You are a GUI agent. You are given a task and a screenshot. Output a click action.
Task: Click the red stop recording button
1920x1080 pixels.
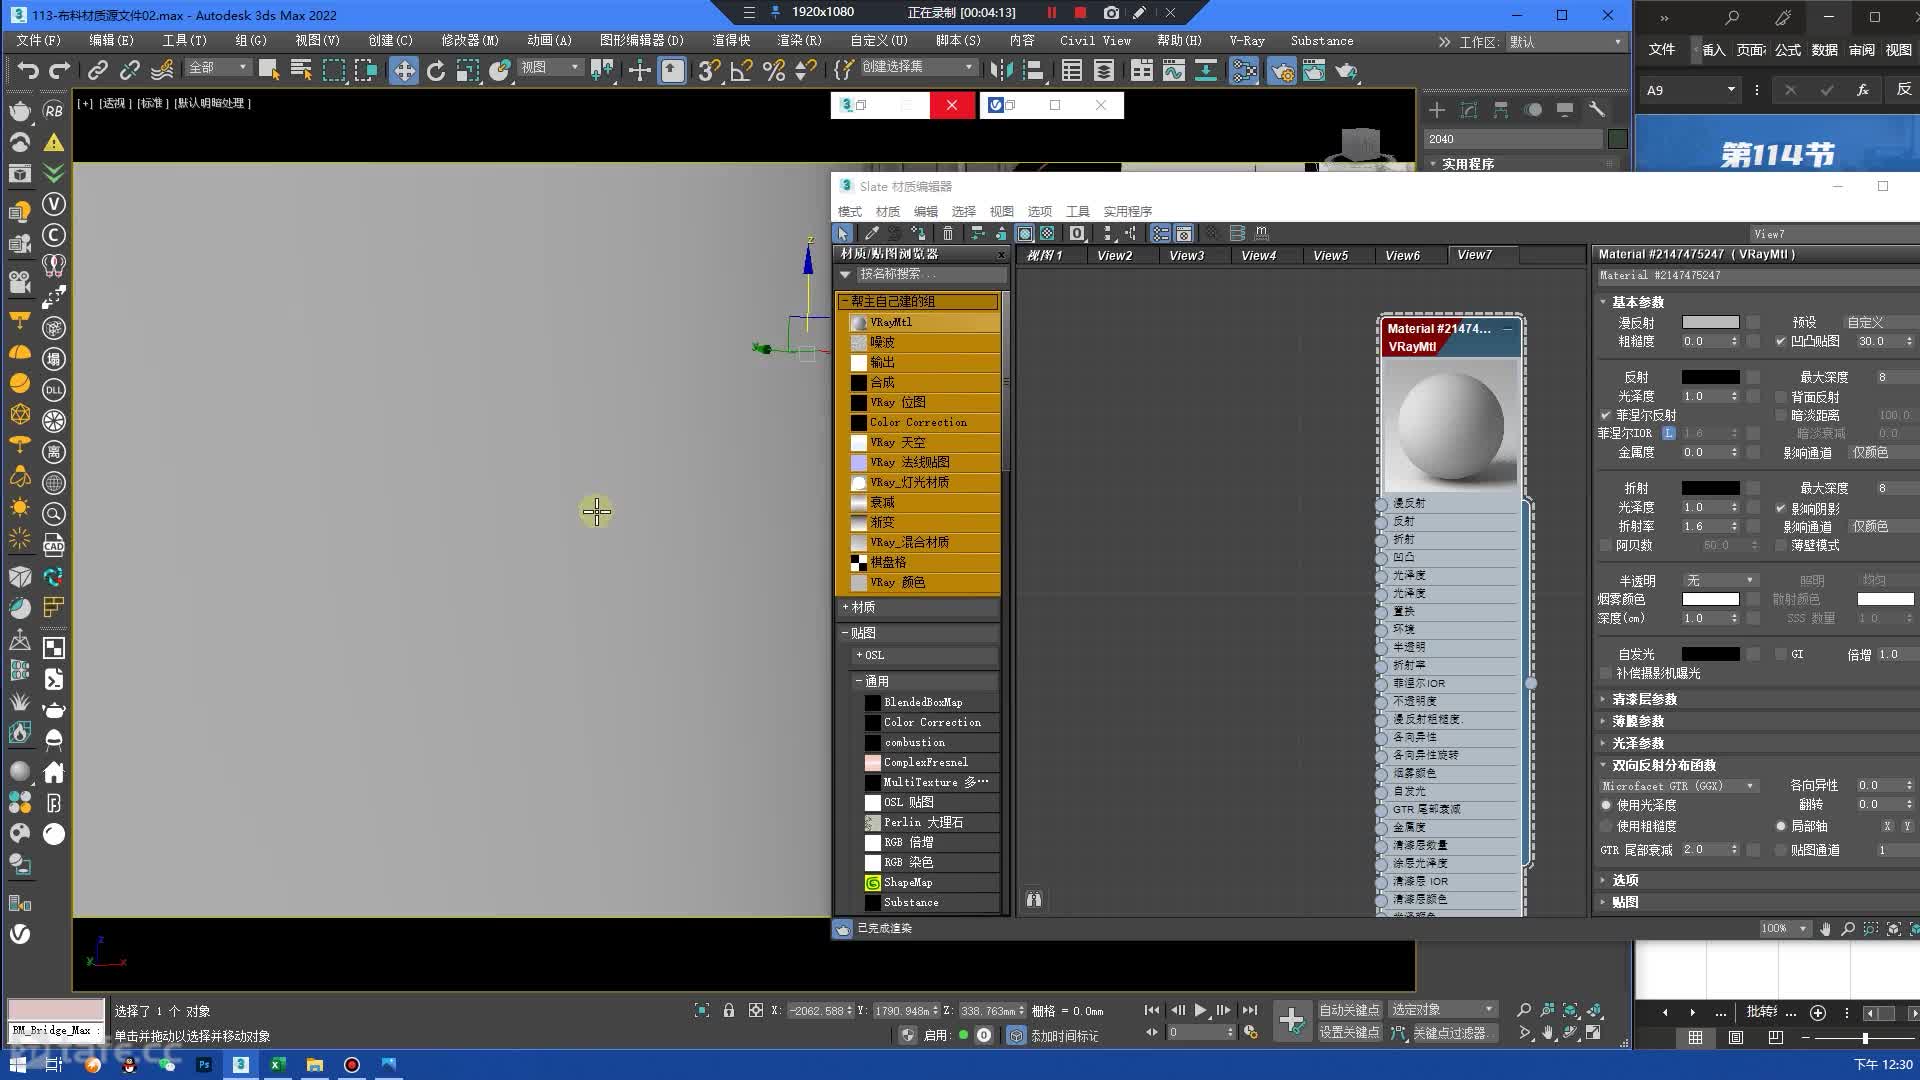[x=1080, y=13]
